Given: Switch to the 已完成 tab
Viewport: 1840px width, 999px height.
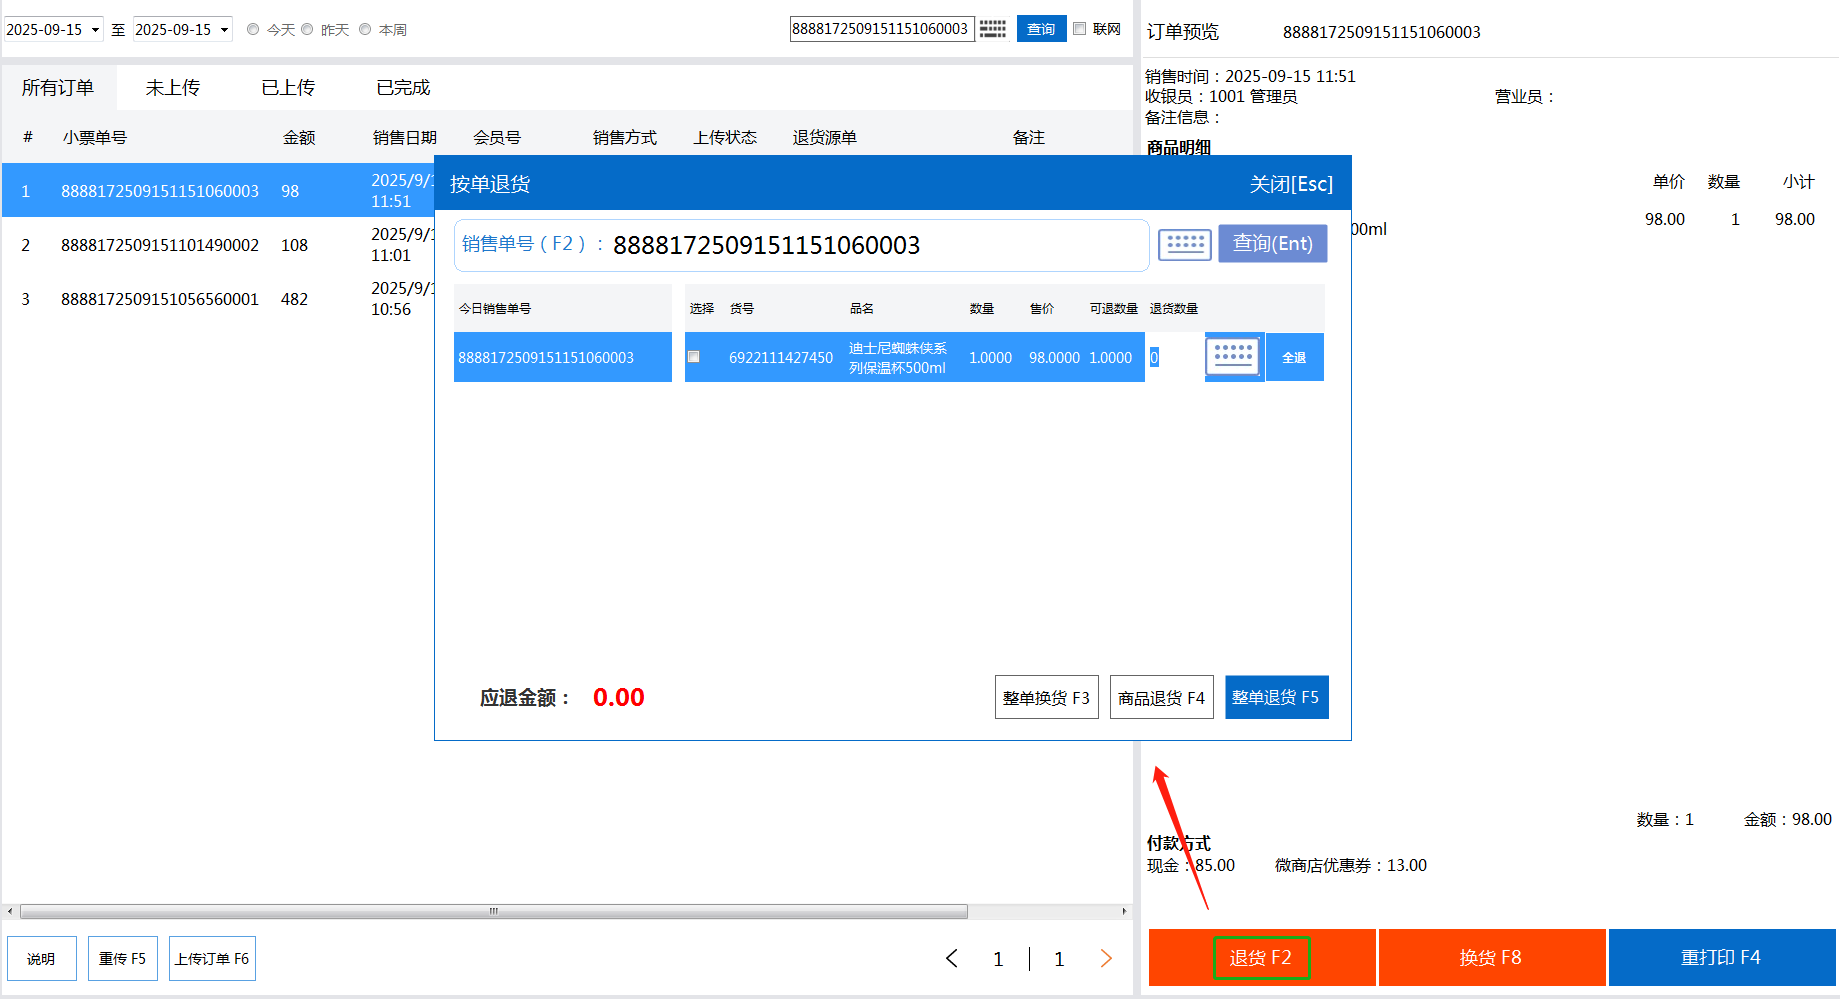Looking at the screenshot, I should point(403,88).
